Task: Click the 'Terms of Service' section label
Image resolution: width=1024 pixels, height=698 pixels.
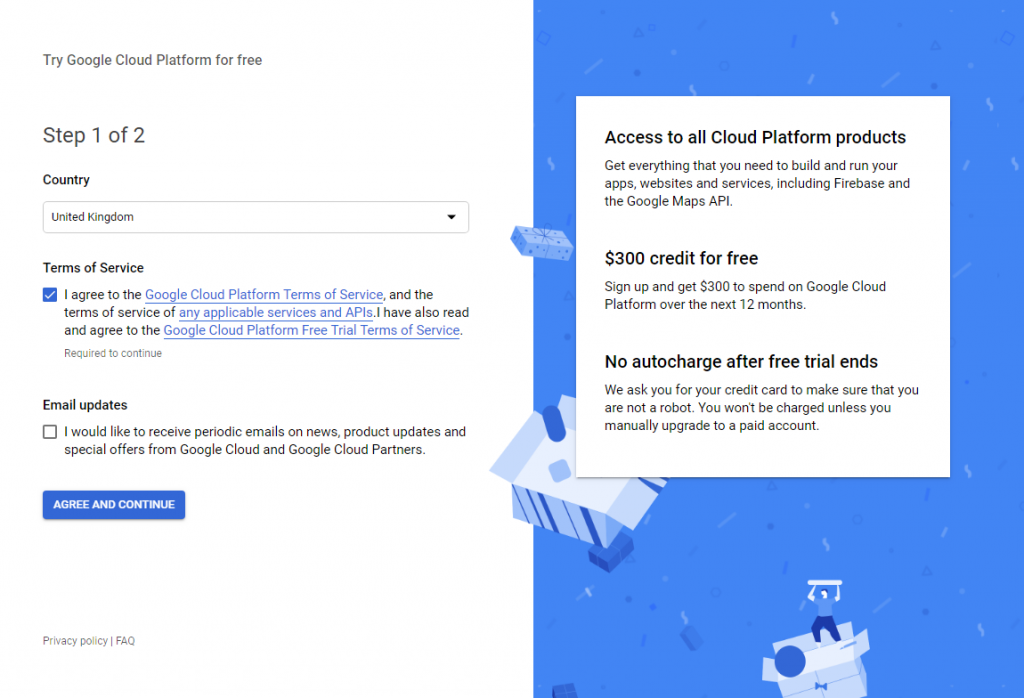Action: point(93,268)
